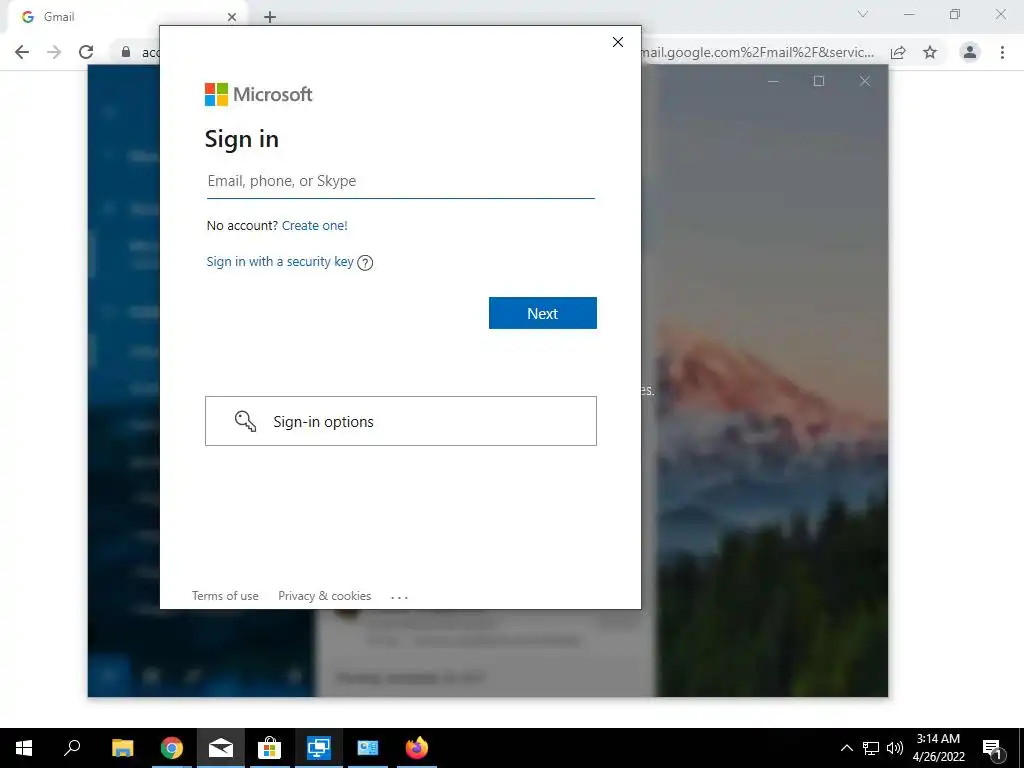Screen dimensions: 1024x768
Task: Click the blue Next button
Action: [542, 313]
